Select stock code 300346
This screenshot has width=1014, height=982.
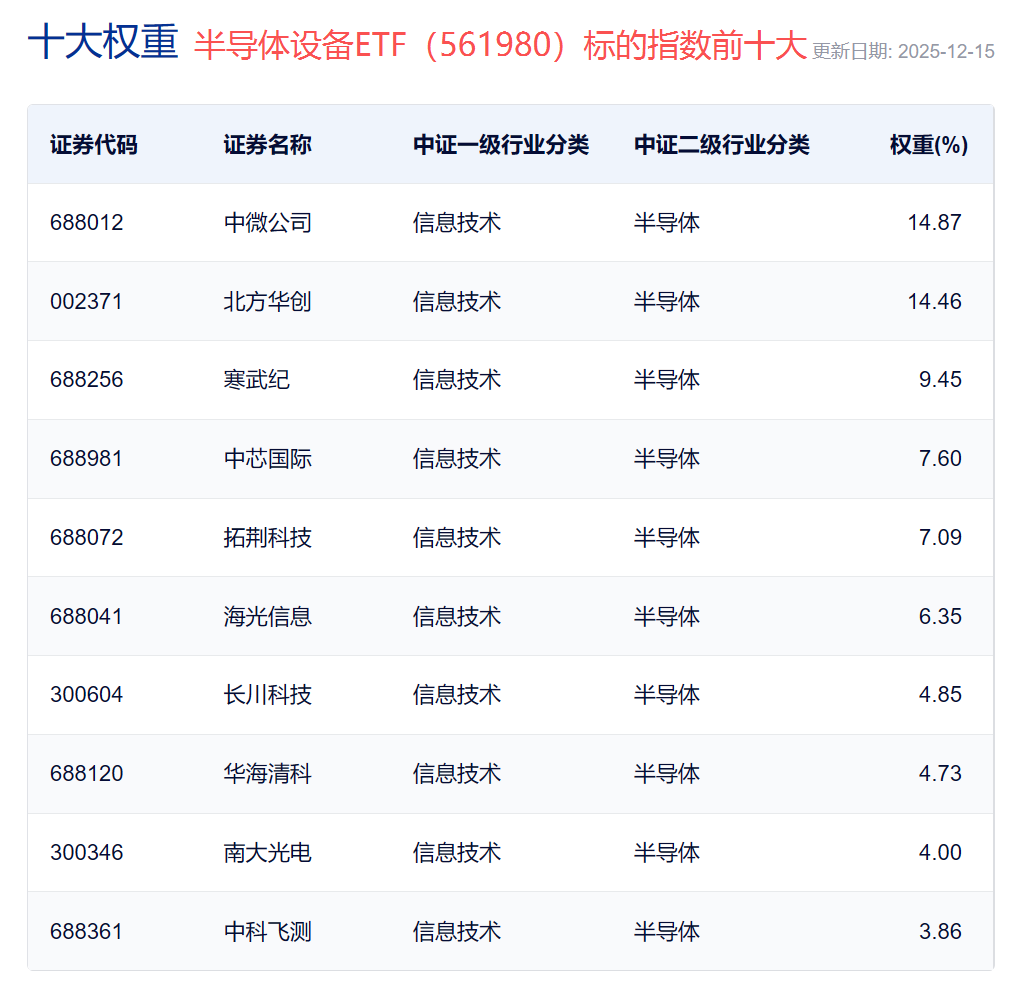click(x=87, y=853)
